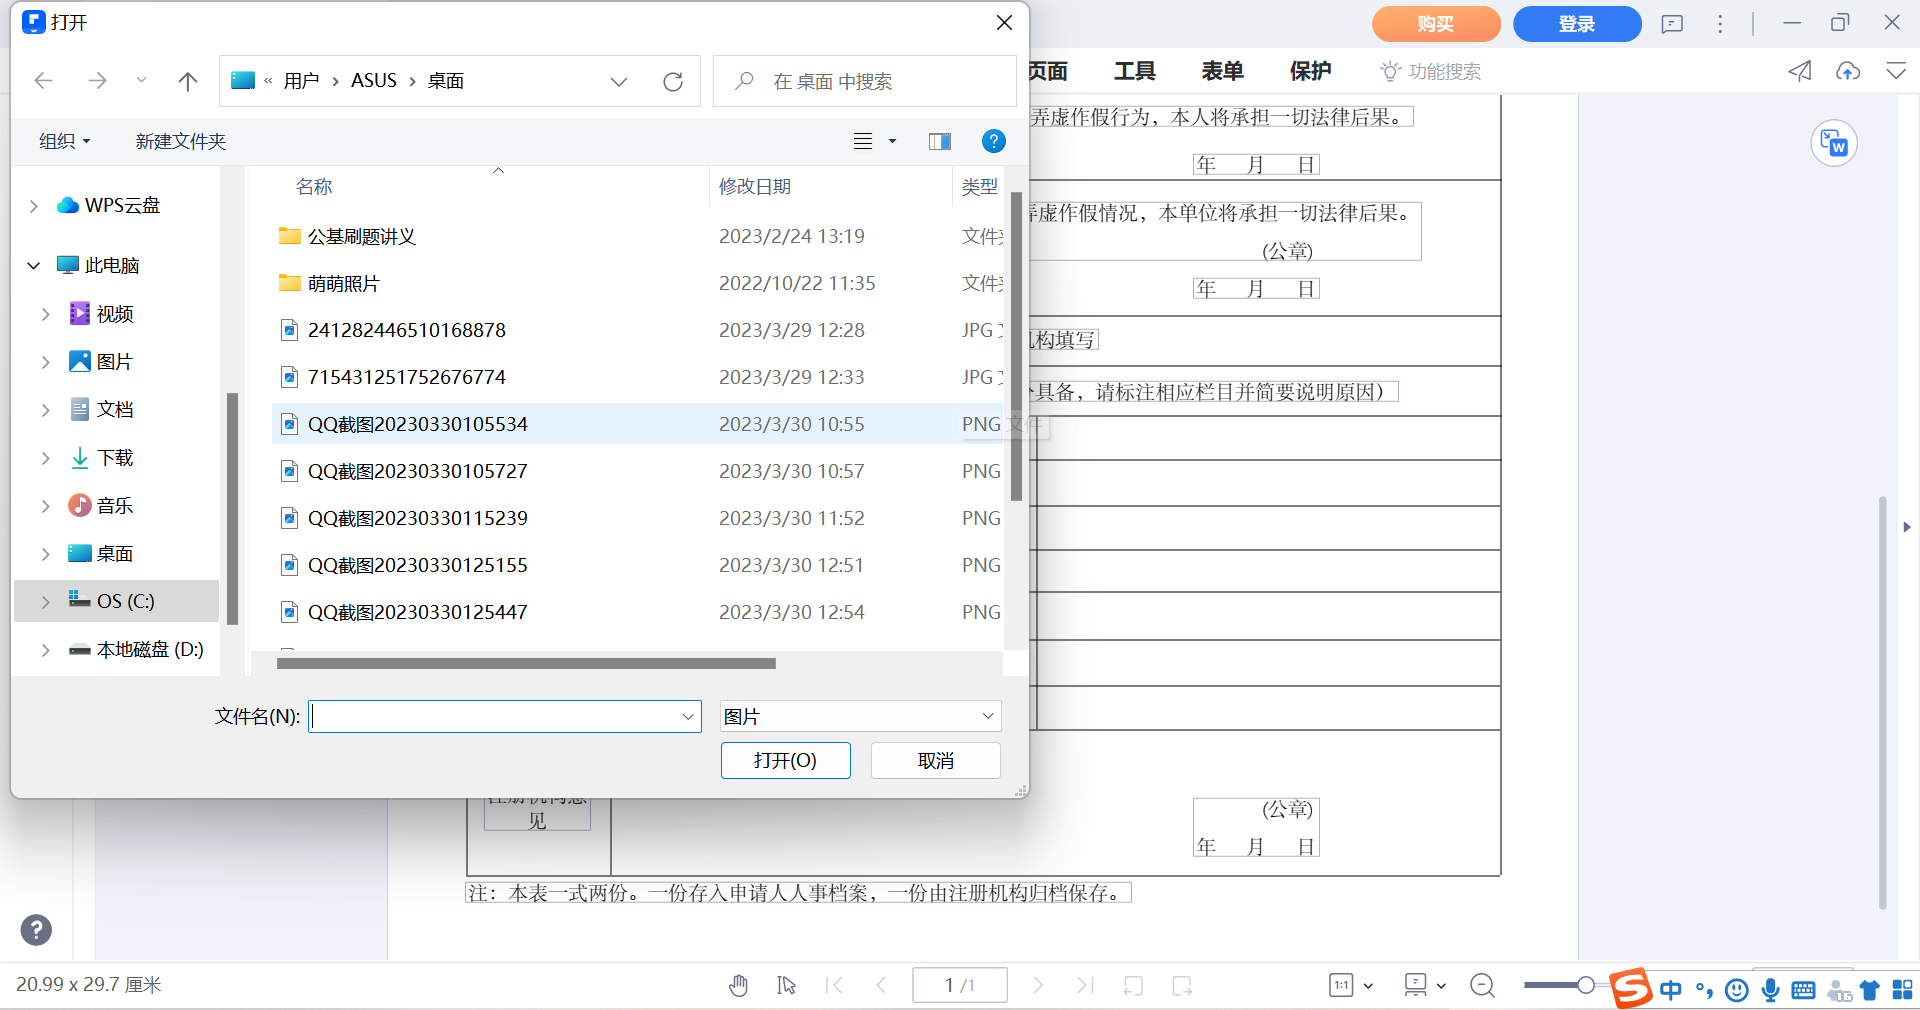Click the 打开(O) button
The height and width of the screenshot is (1010, 1920).
[785, 760]
